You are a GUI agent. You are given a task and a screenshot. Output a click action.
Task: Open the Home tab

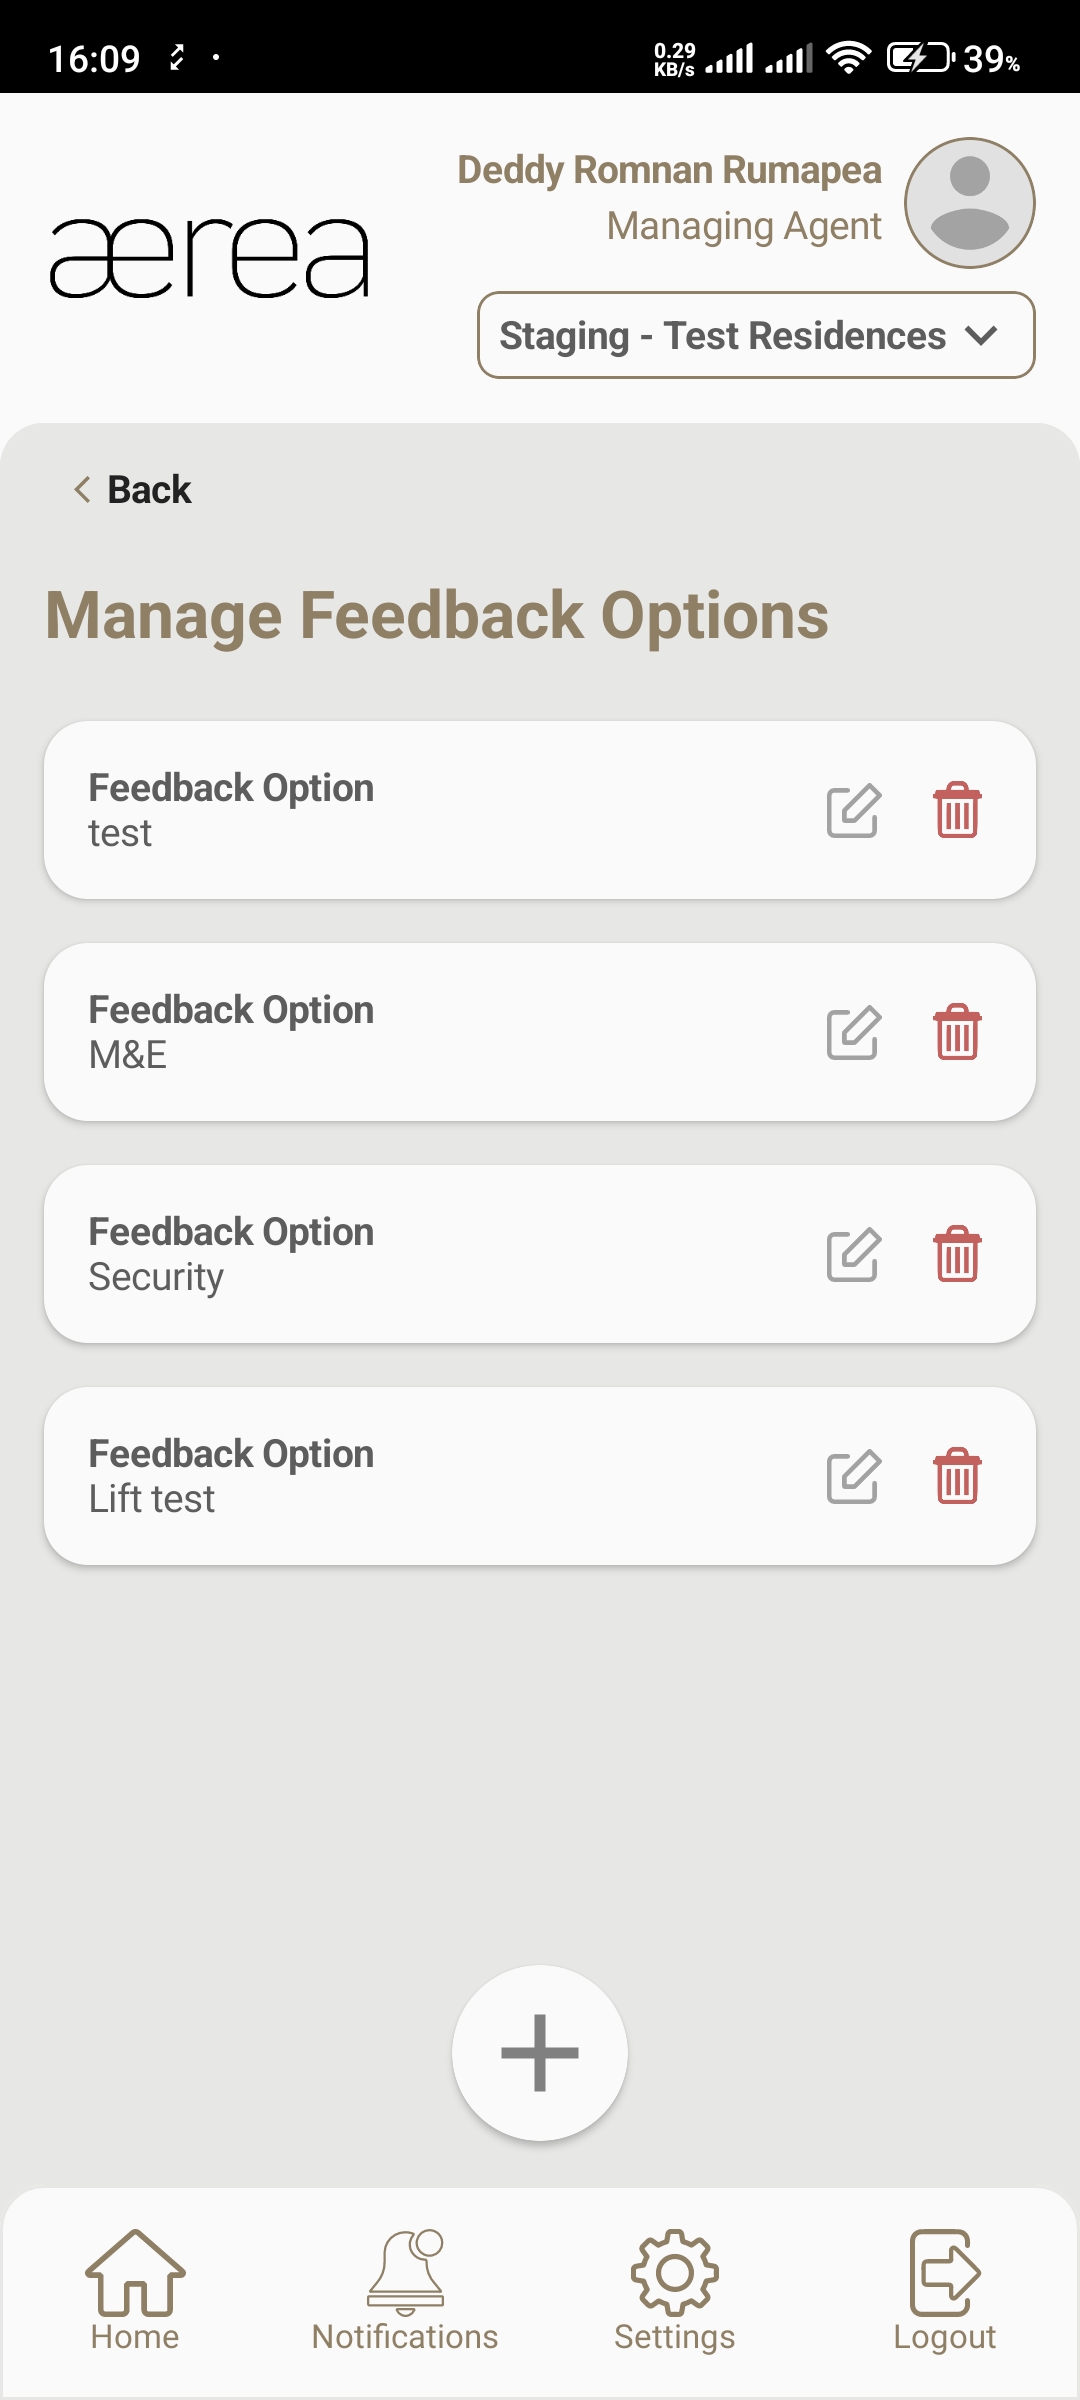point(135,2290)
